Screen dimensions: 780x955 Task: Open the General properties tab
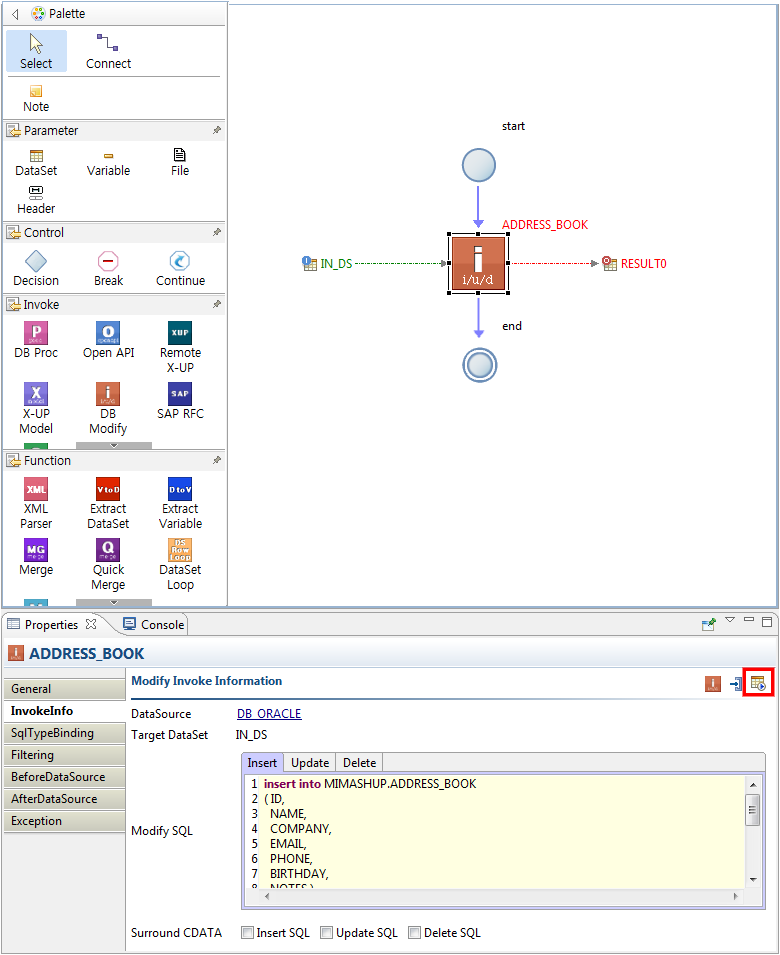coord(64,688)
